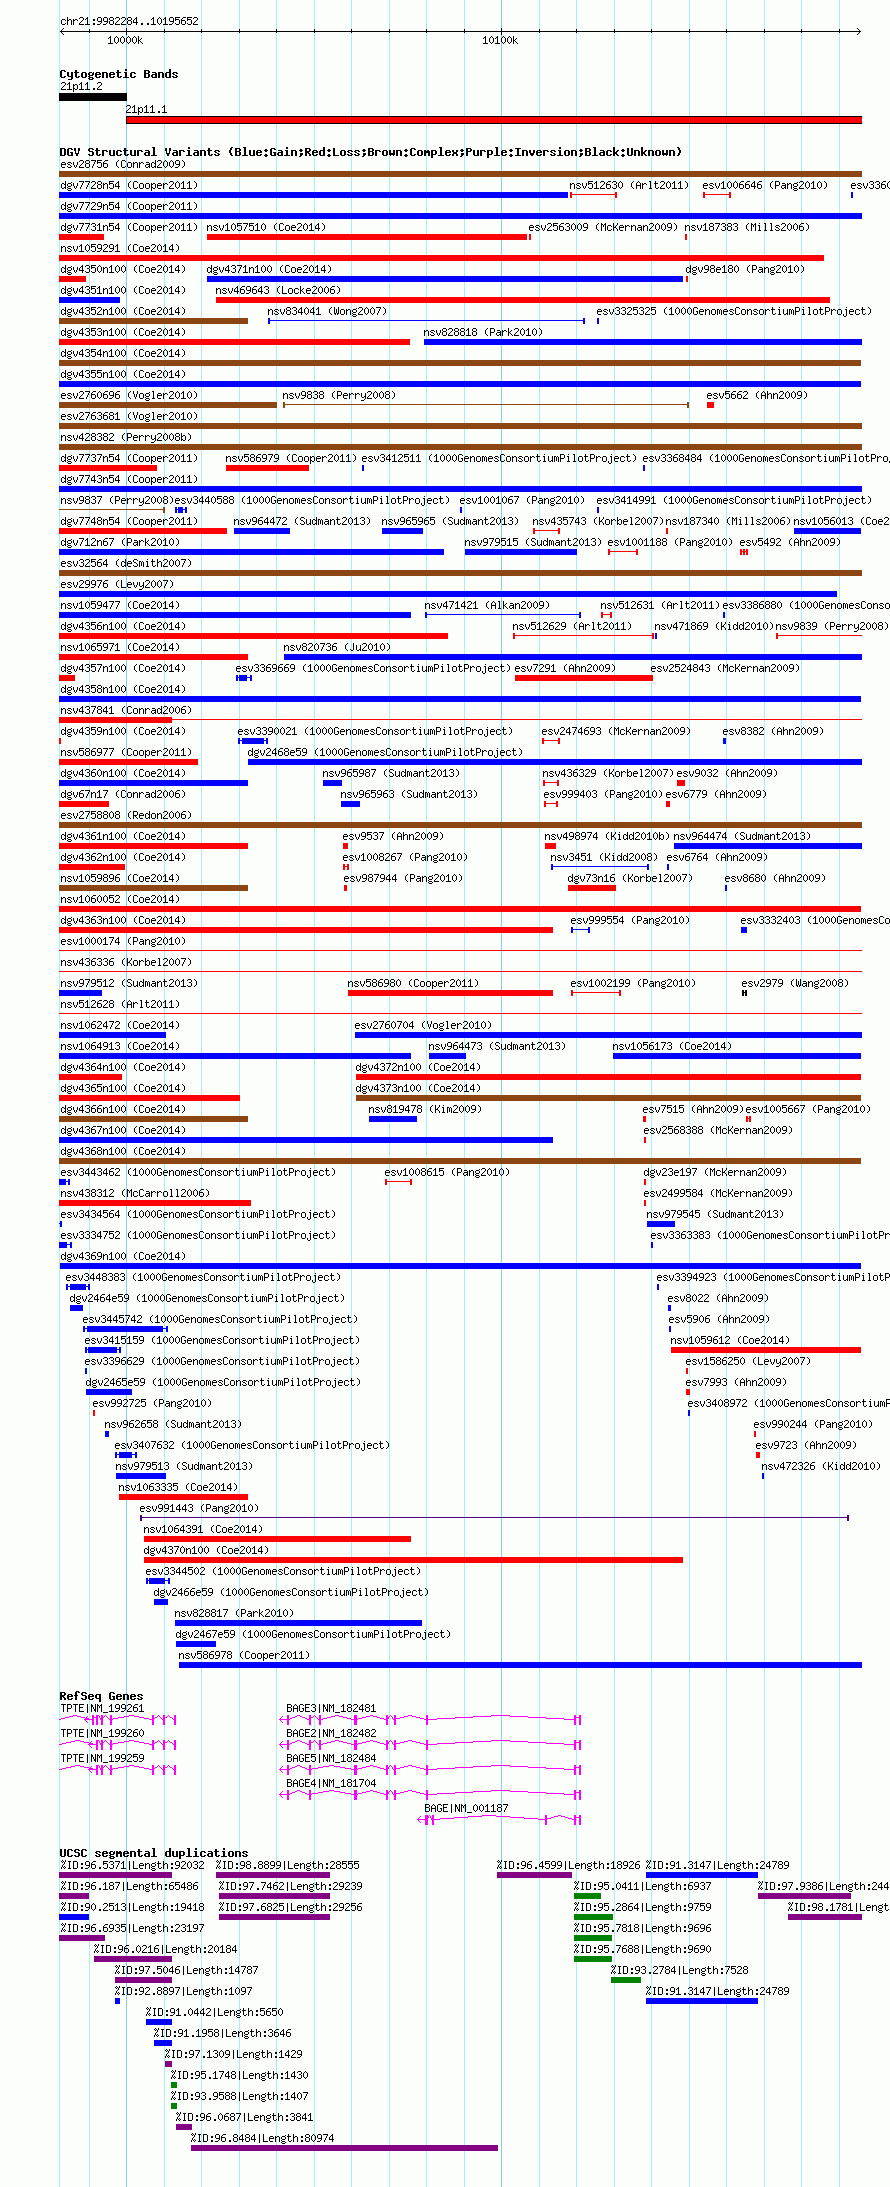Click esv2760704 (Vogler2010) label
890x2187 pixels.
(x=423, y=1025)
